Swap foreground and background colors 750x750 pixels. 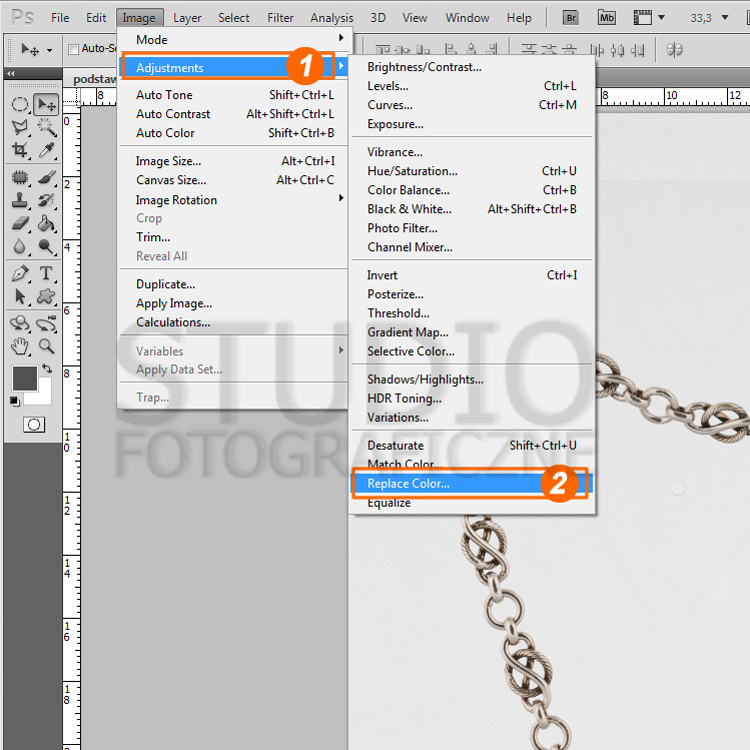coord(47,369)
